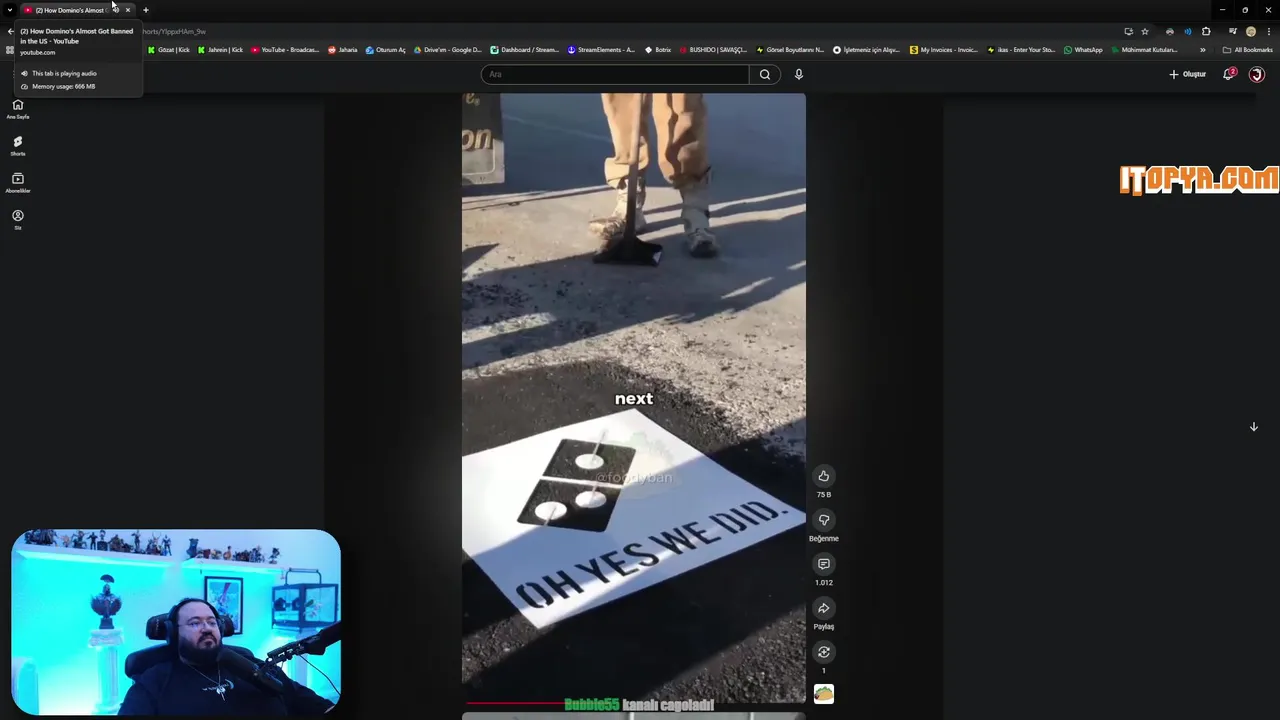This screenshot has width=1280, height=720.
Task: Start voice search with microphone
Action: 798,74
